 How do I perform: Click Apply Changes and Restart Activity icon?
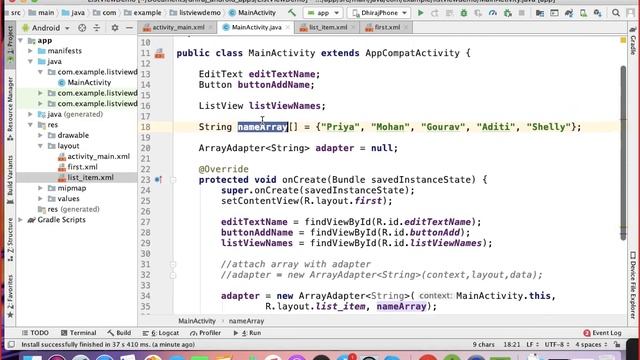pos(435,13)
